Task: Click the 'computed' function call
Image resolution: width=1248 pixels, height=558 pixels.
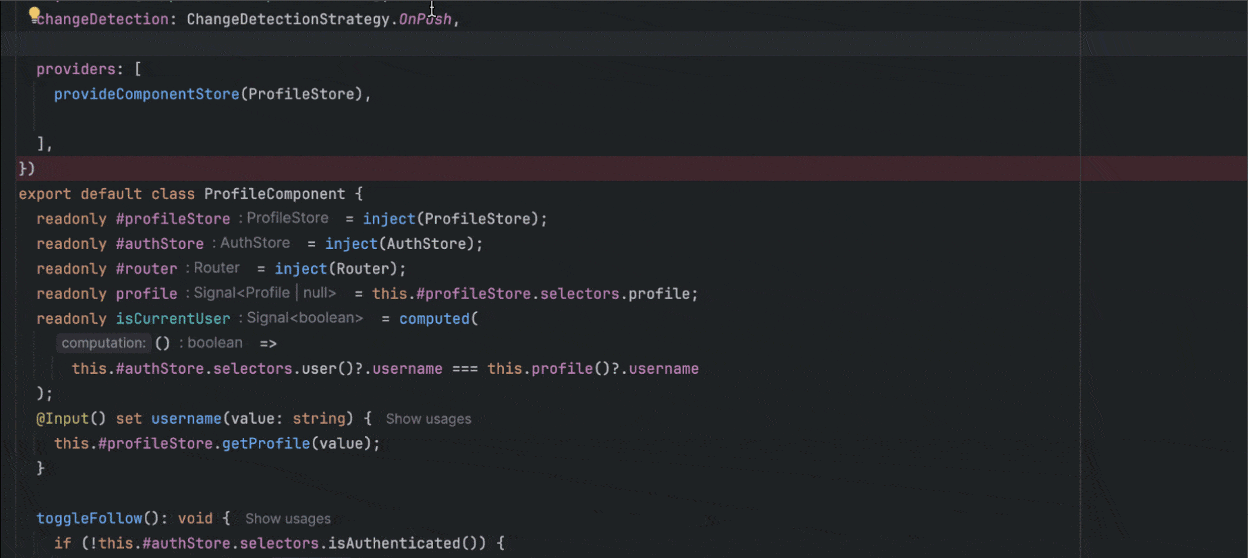Action: (434, 319)
